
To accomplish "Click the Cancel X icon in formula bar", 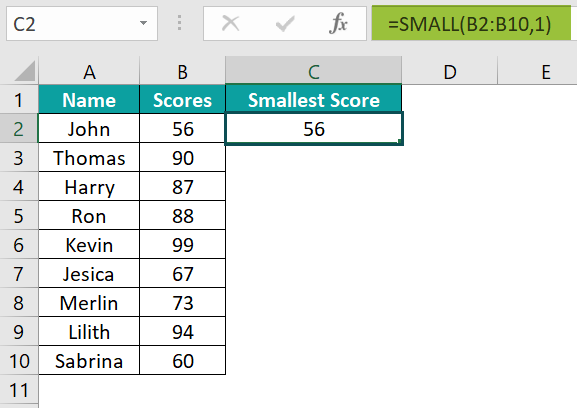I will point(231,24).
